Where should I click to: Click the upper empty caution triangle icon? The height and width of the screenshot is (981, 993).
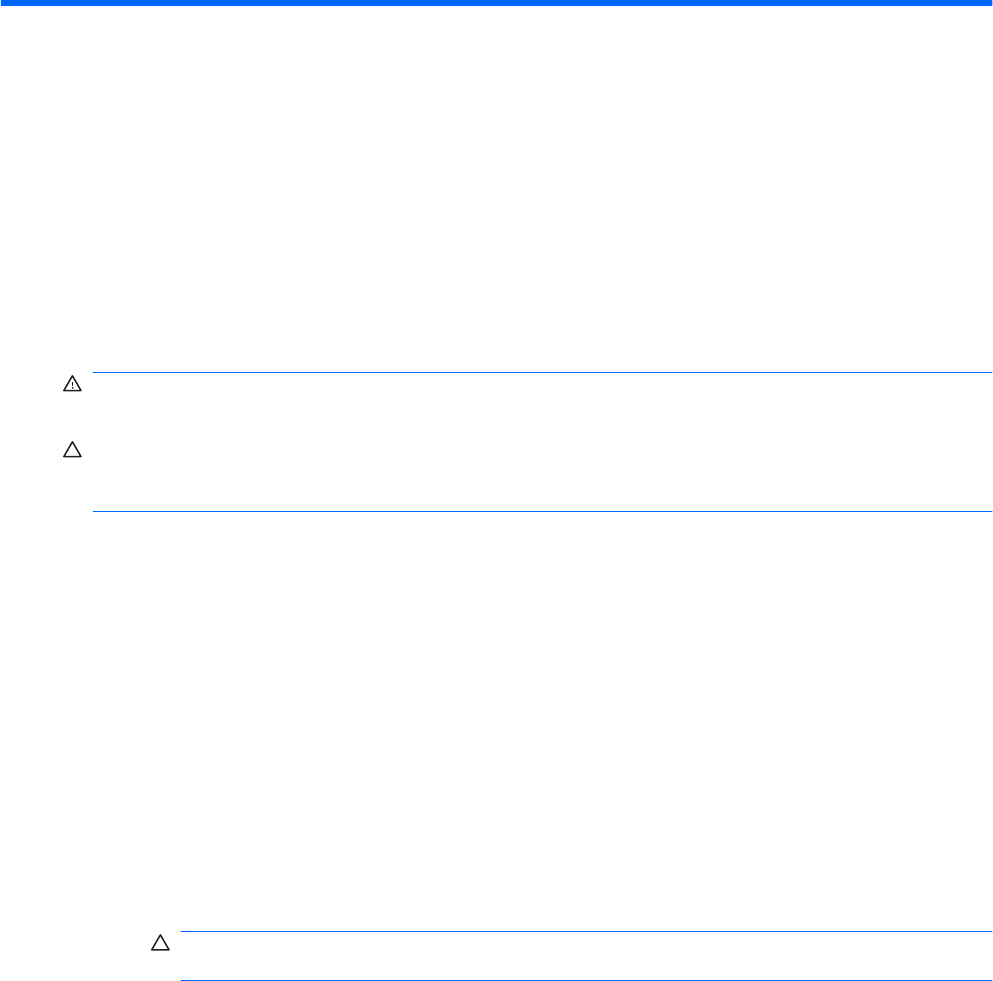(x=72, y=452)
